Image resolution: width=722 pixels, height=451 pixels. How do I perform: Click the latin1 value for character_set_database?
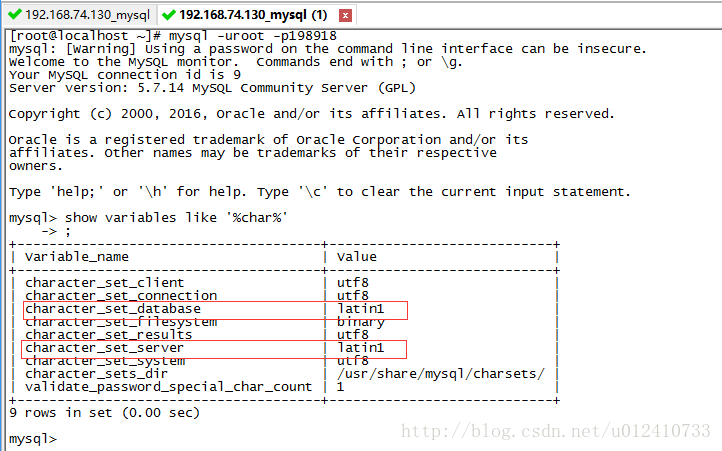click(x=360, y=309)
